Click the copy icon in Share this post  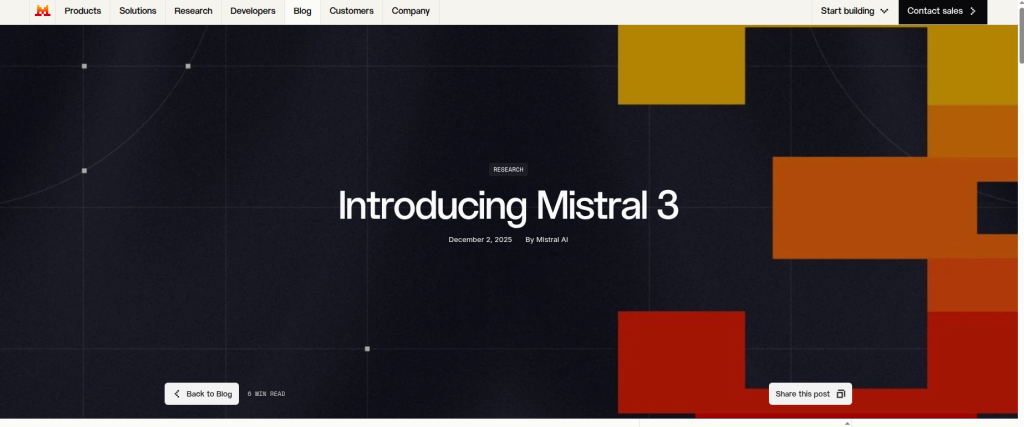click(x=841, y=394)
